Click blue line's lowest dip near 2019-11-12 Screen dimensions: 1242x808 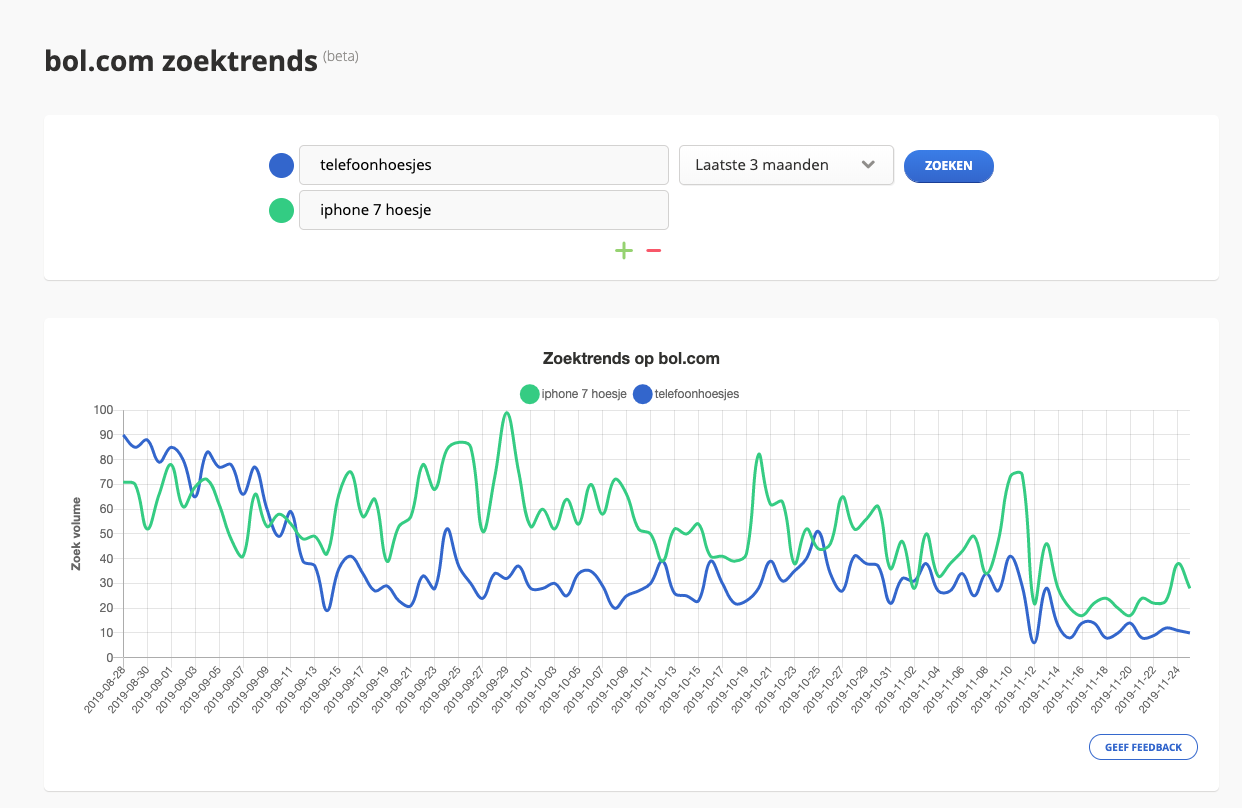(1034, 641)
